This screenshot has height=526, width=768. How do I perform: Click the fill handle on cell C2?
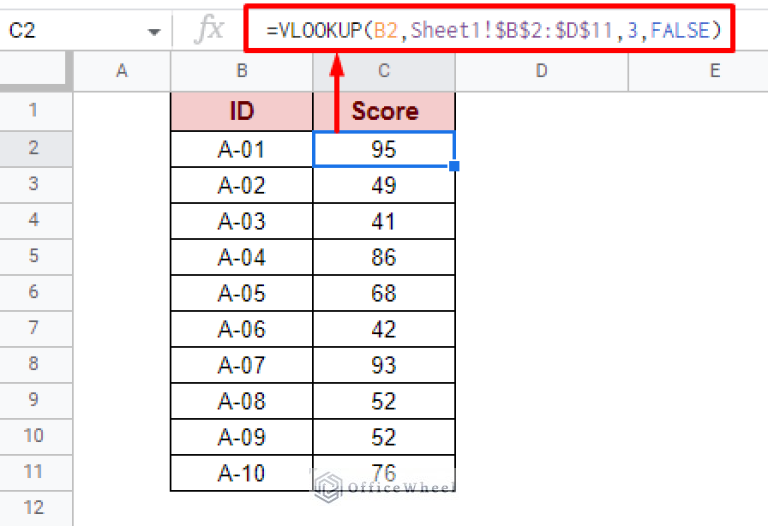click(x=455, y=166)
